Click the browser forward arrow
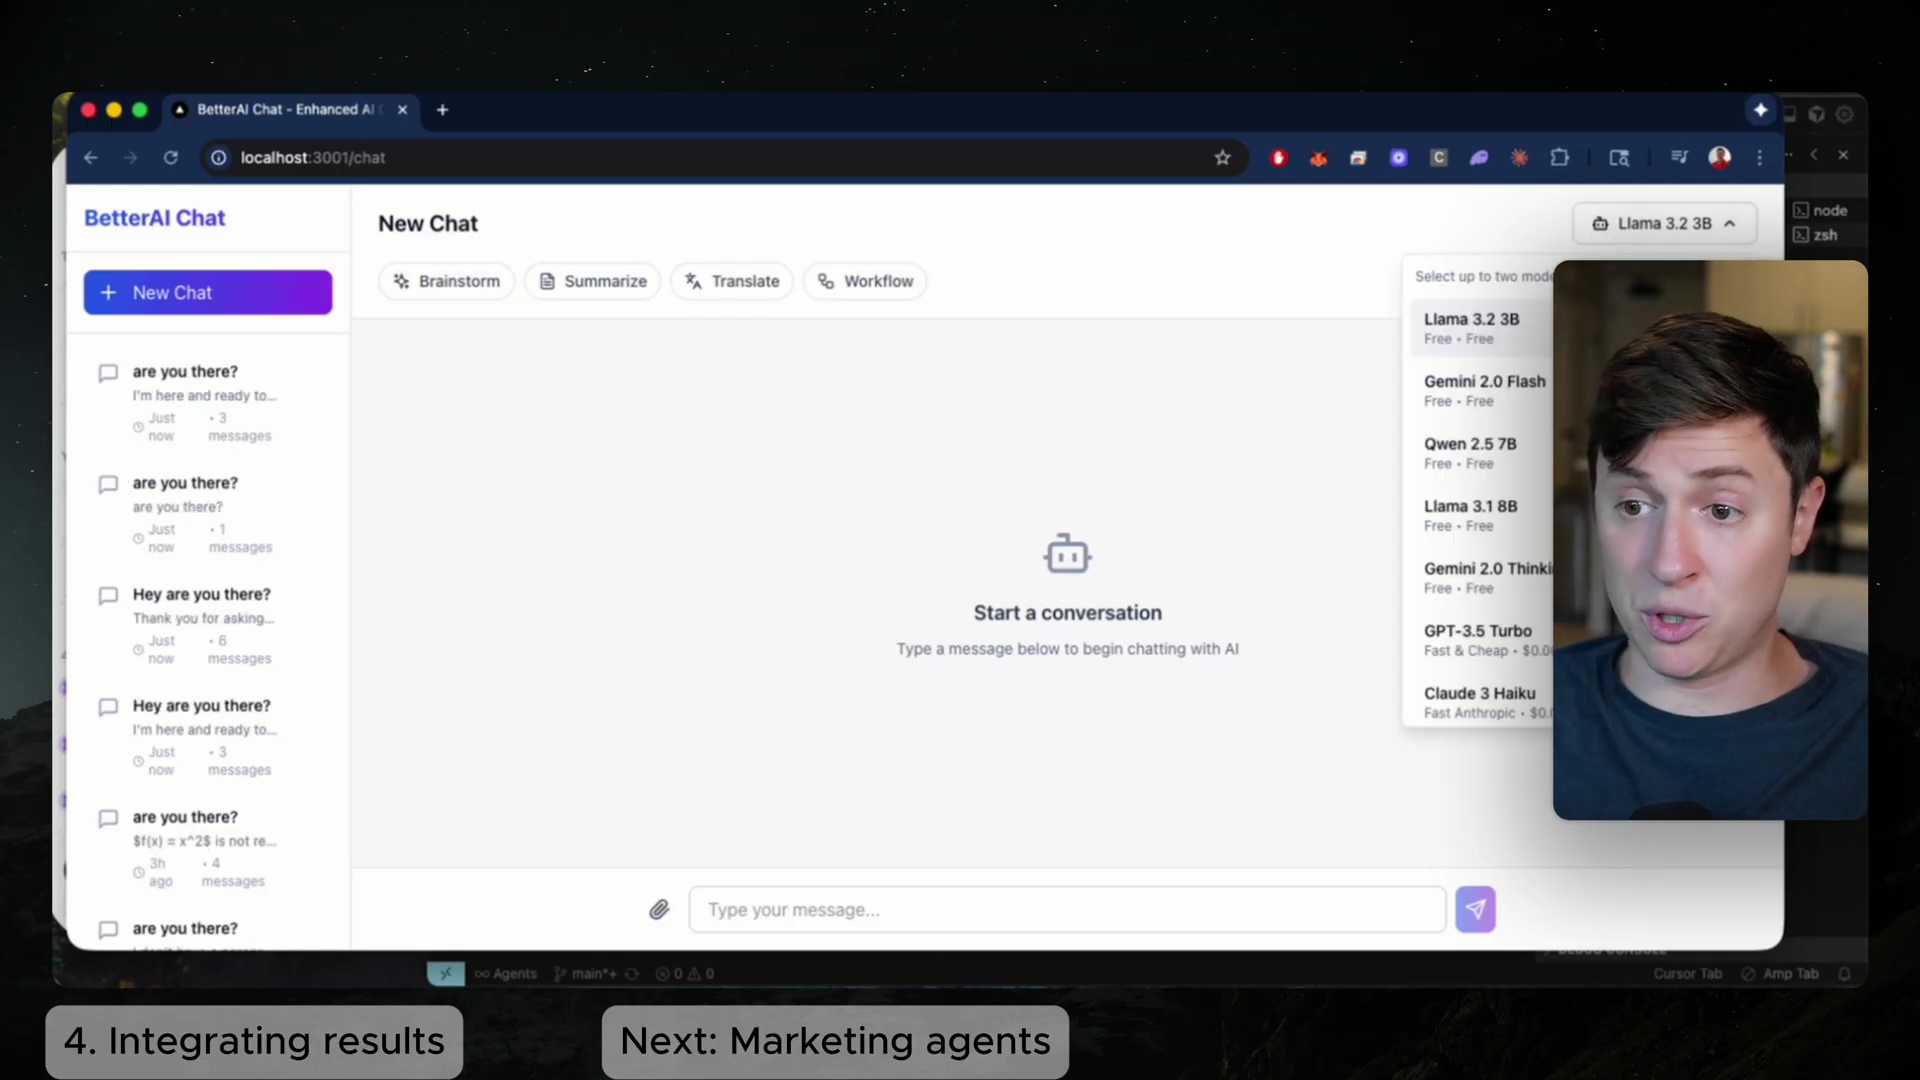The image size is (1920, 1080). pyautogui.click(x=130, y=158)
